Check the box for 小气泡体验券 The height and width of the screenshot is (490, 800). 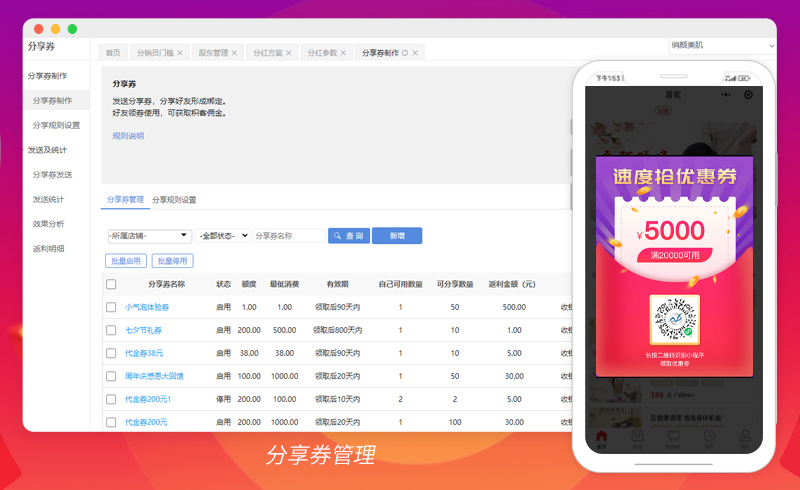(111, 307)
